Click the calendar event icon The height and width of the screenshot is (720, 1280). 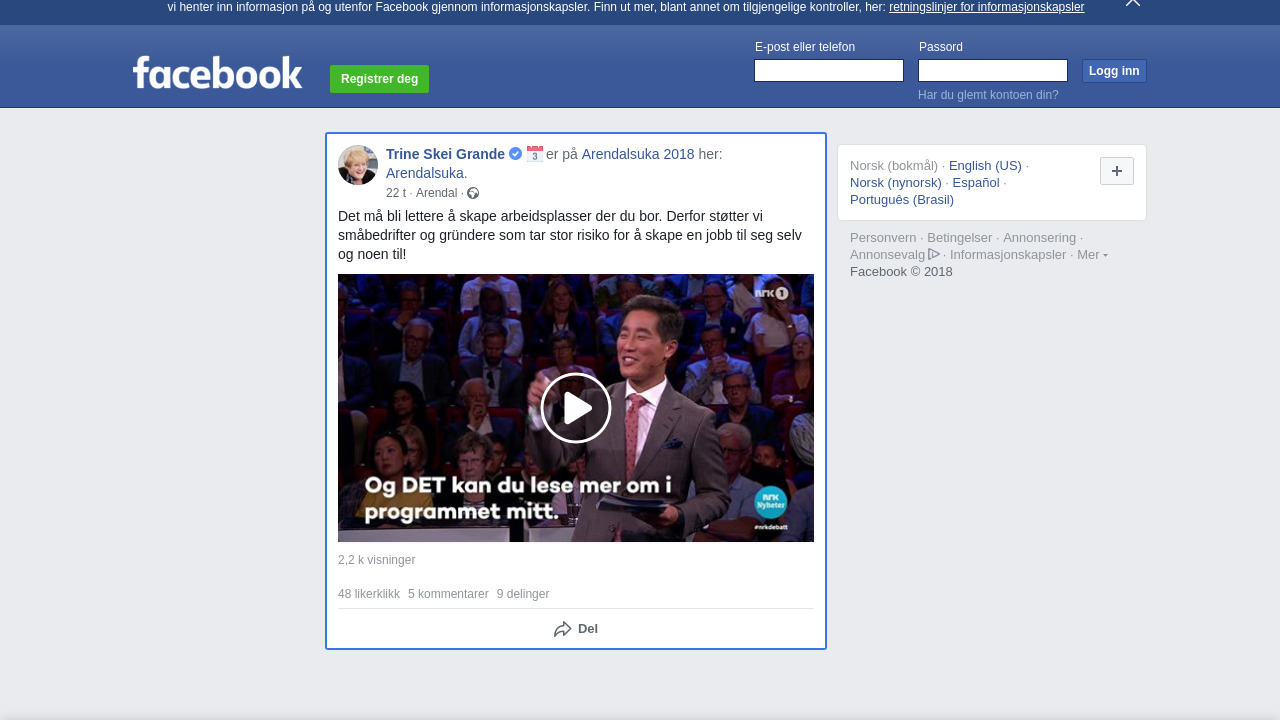535,154
